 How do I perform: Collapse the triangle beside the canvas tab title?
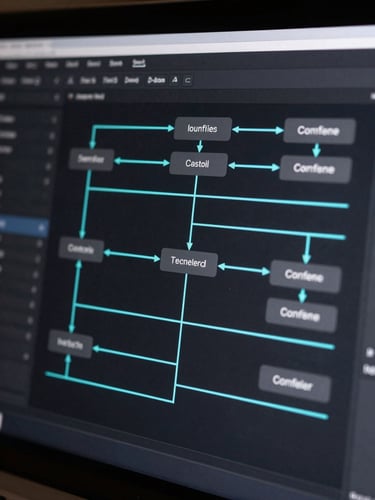click(x=70, y=96)
